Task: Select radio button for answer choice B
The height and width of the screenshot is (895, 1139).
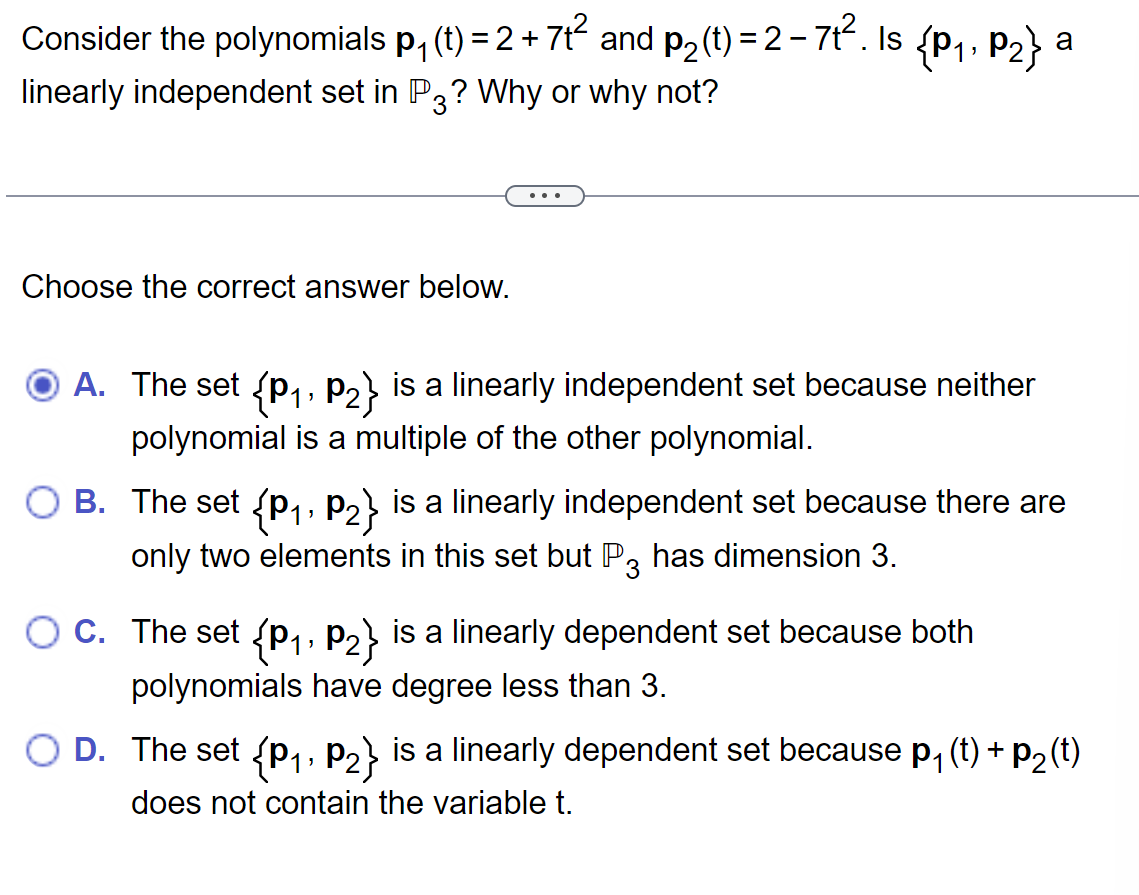Action: coord(42,503)
